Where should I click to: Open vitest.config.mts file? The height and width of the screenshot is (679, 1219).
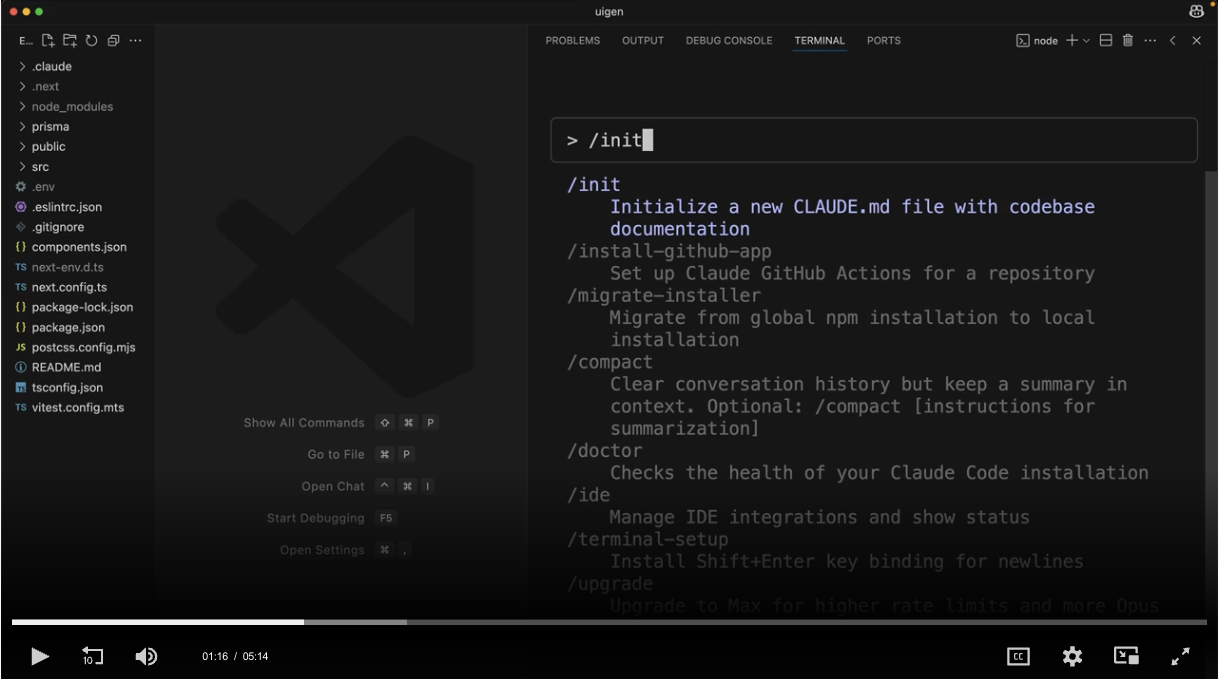coord(77,407)
